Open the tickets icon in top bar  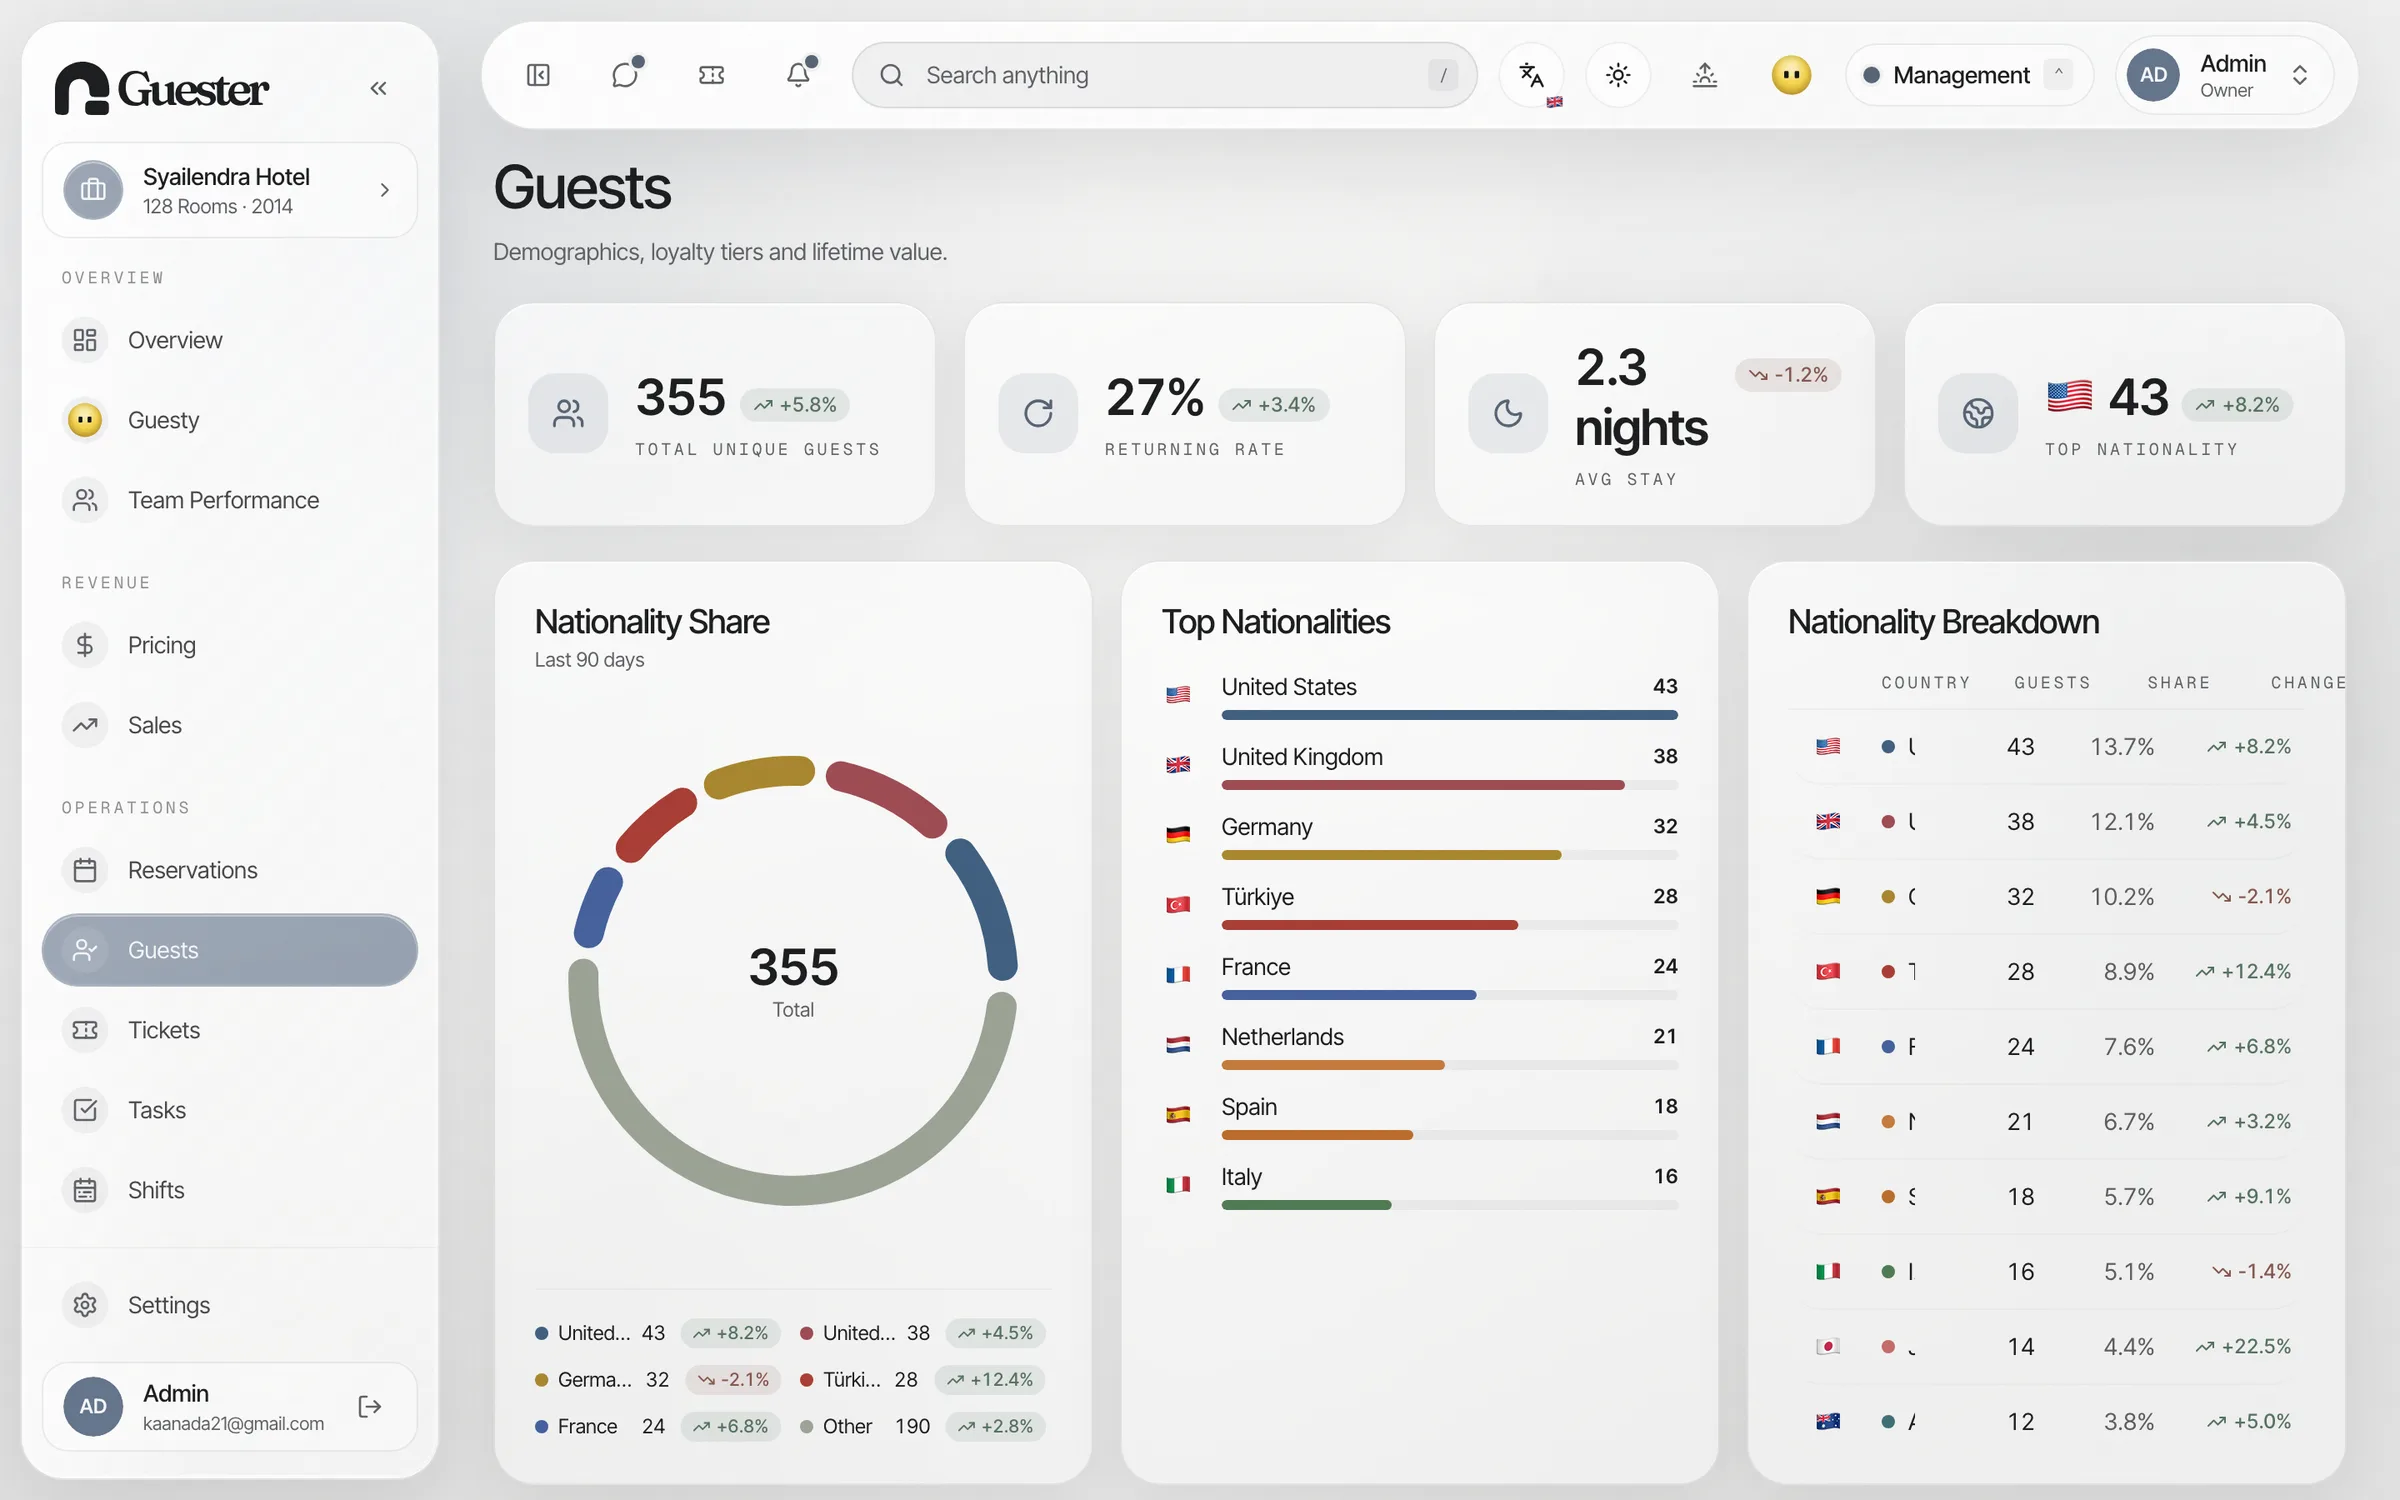pos(711,75)
